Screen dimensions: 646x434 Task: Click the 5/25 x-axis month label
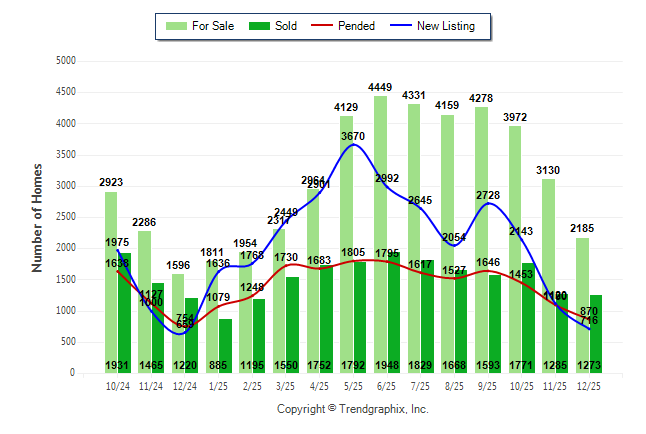(352, 386)
